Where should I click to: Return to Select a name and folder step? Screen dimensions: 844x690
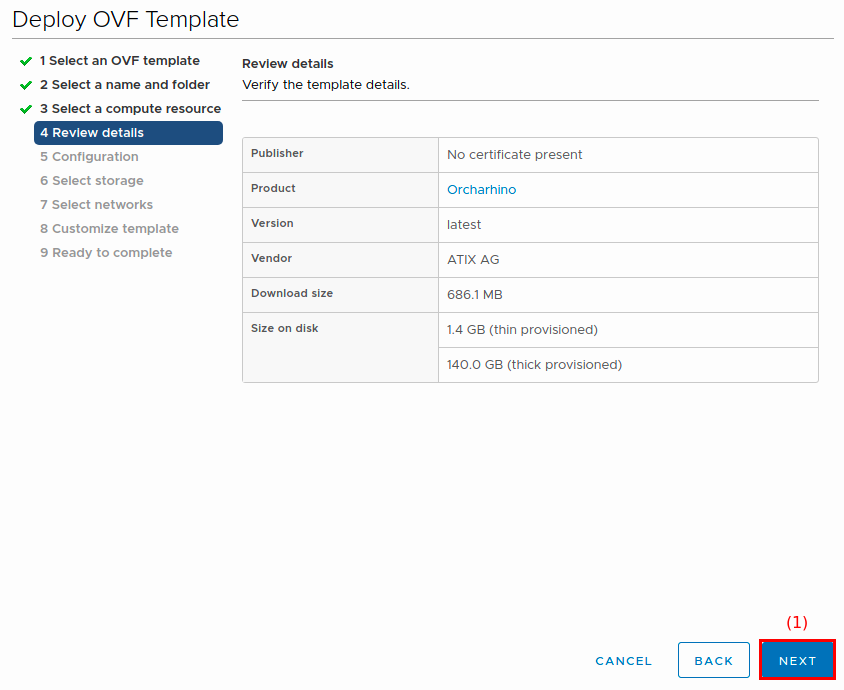click(x=124, y=85)
